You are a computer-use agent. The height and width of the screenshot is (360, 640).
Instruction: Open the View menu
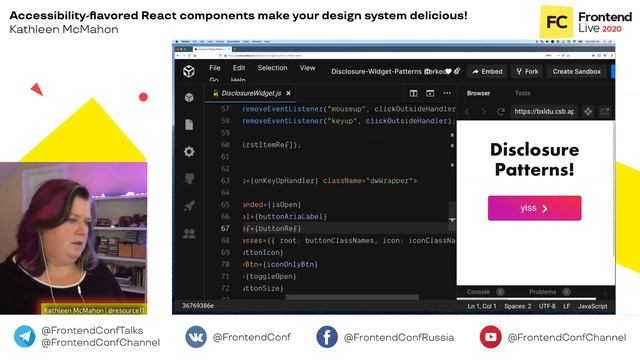(307, 68)
